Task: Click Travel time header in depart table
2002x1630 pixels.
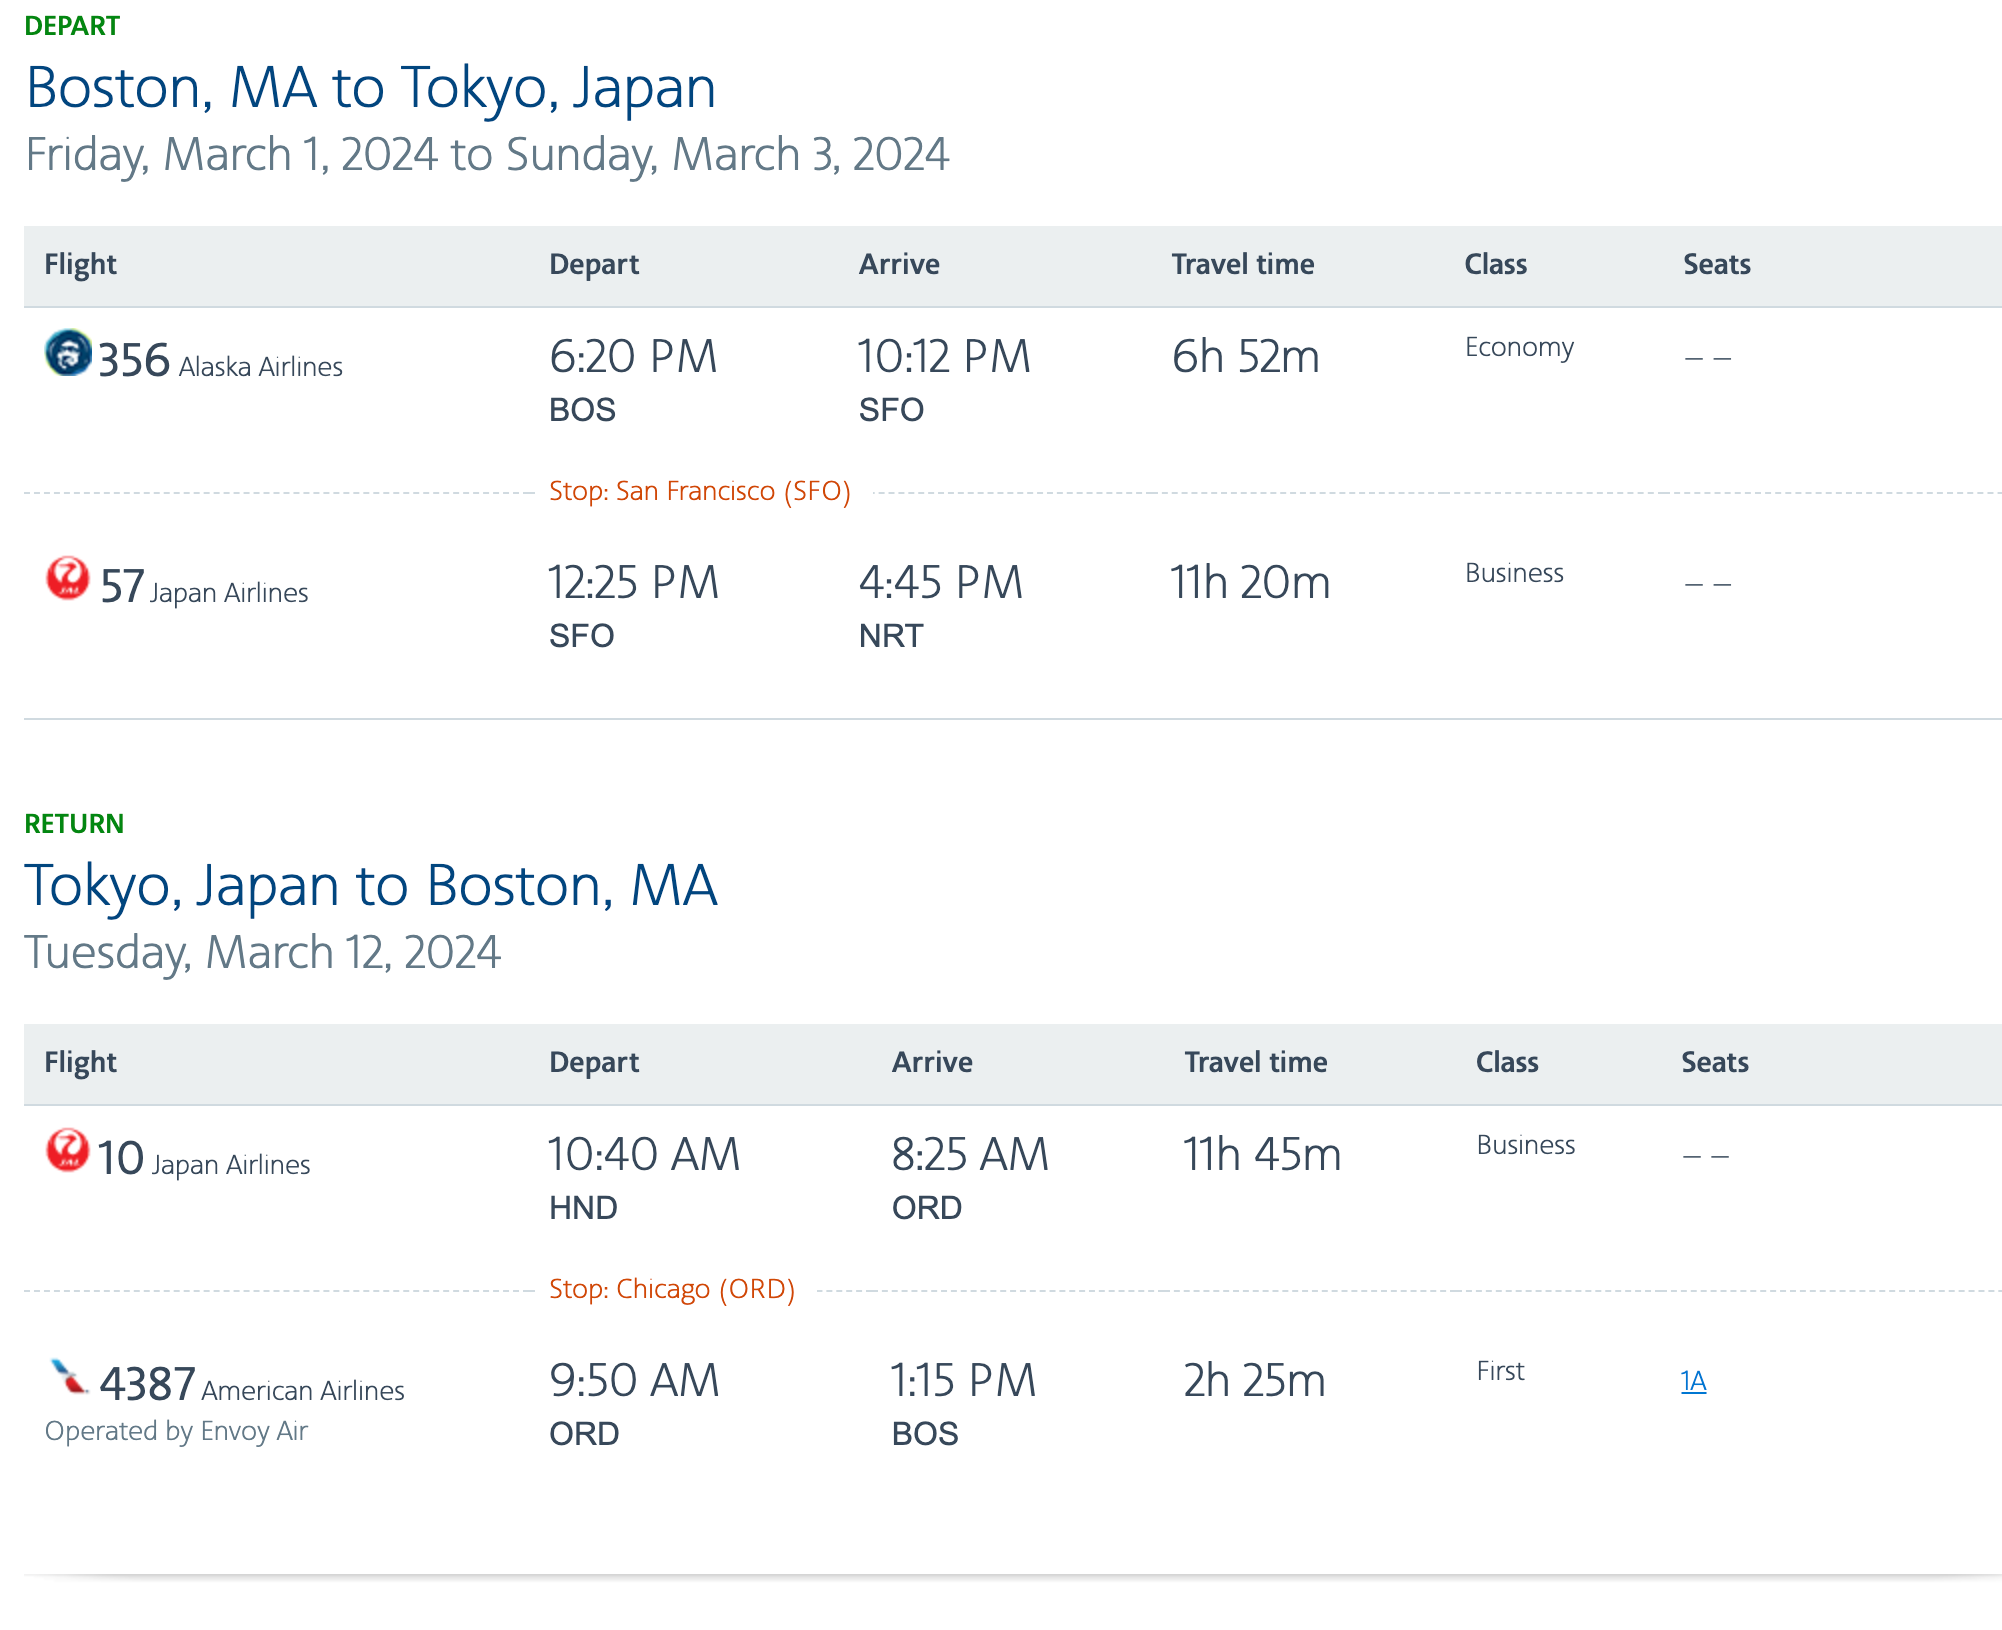Action: [1242, 265]
